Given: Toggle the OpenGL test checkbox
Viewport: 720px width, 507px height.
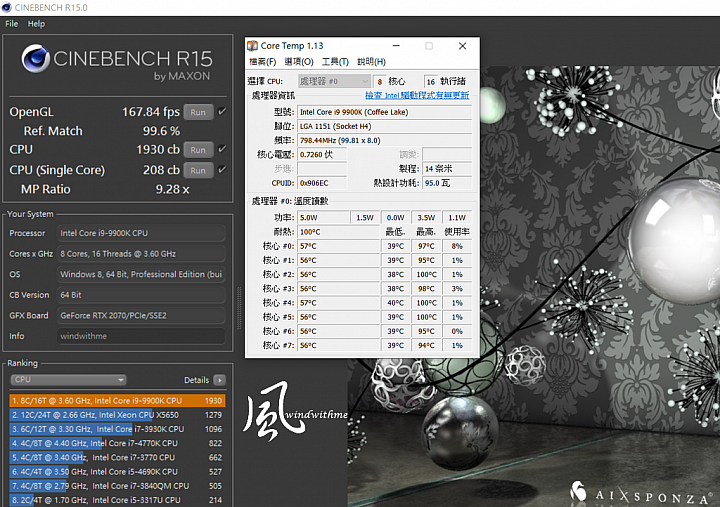Looking at the screenshot, I should [222, 111].
